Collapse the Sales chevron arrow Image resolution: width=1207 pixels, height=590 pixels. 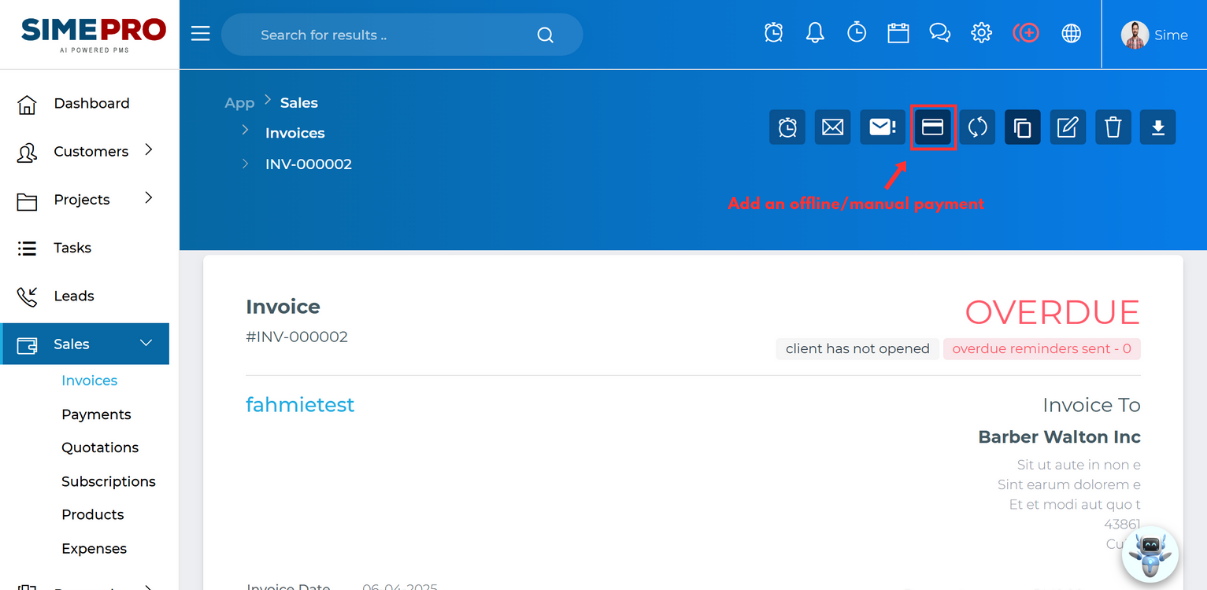click(x=146, y=343)
